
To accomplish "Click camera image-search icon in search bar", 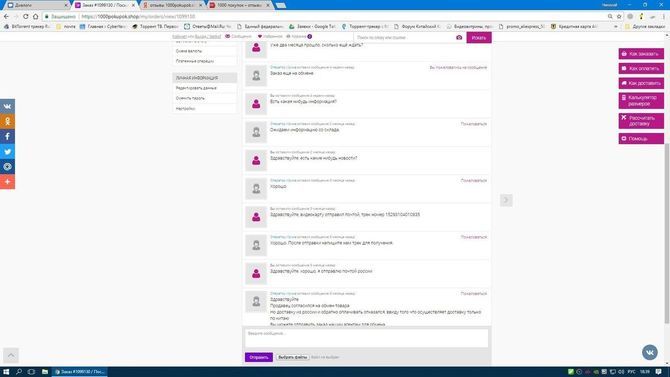I will pyautogui.click(x=459, y=38).
